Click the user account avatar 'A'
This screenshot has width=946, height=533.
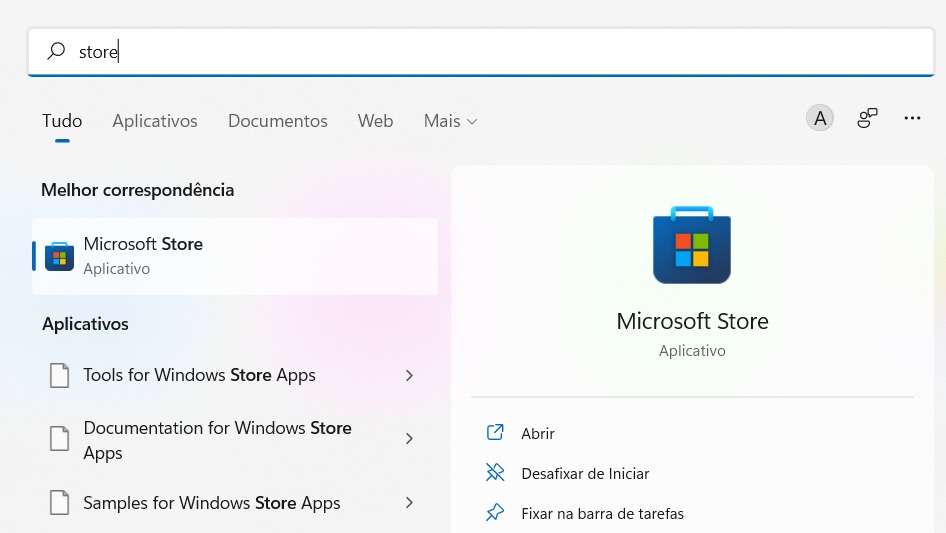click(x=820, y=118)
